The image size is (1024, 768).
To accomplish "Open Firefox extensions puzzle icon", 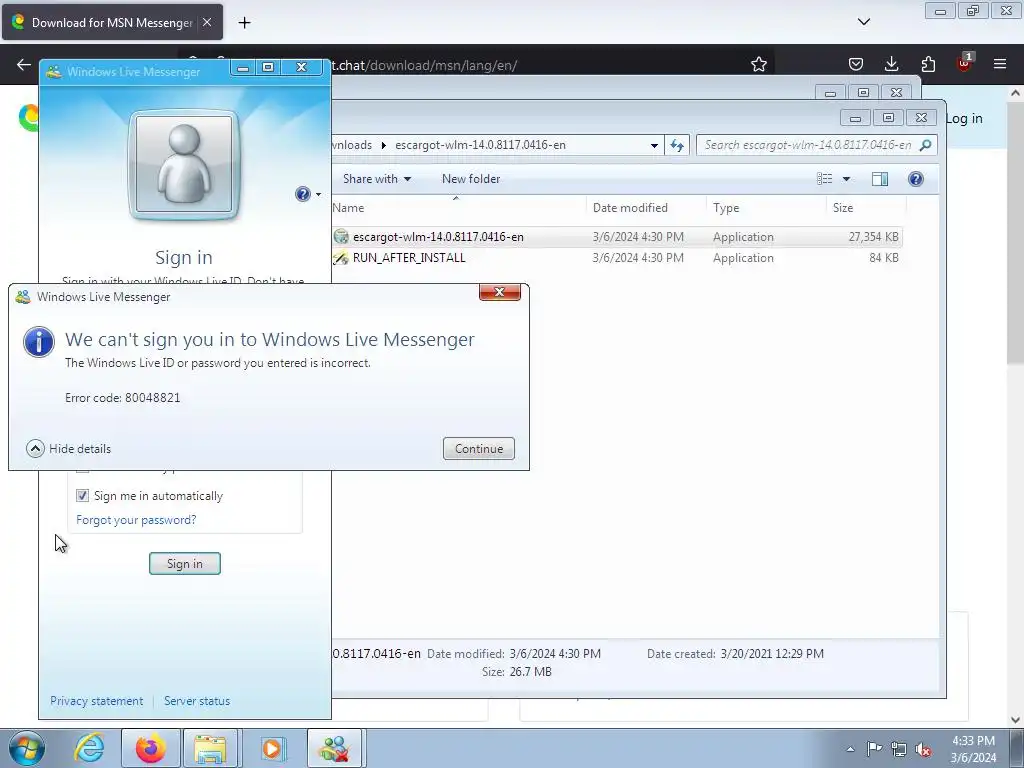I will click(928, 64).
